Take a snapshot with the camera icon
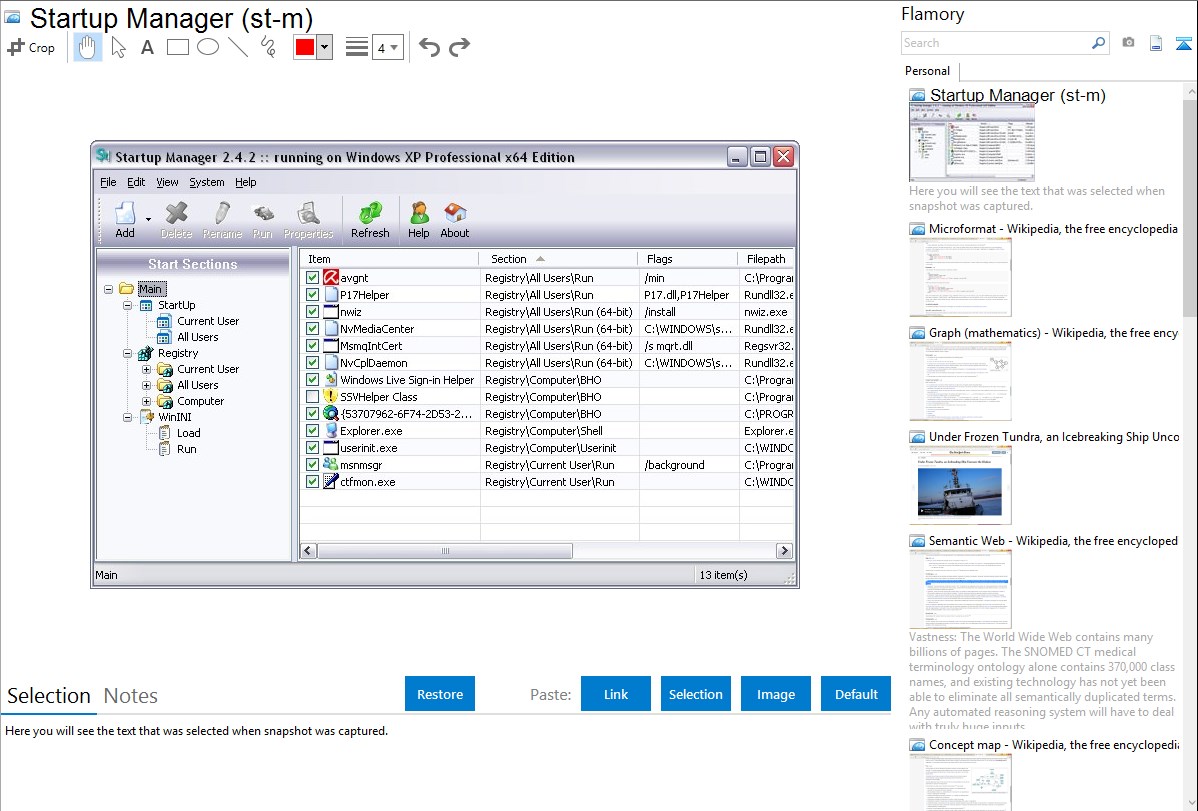The height and width of the screenshot is (811, 1198). (1128, 43)
